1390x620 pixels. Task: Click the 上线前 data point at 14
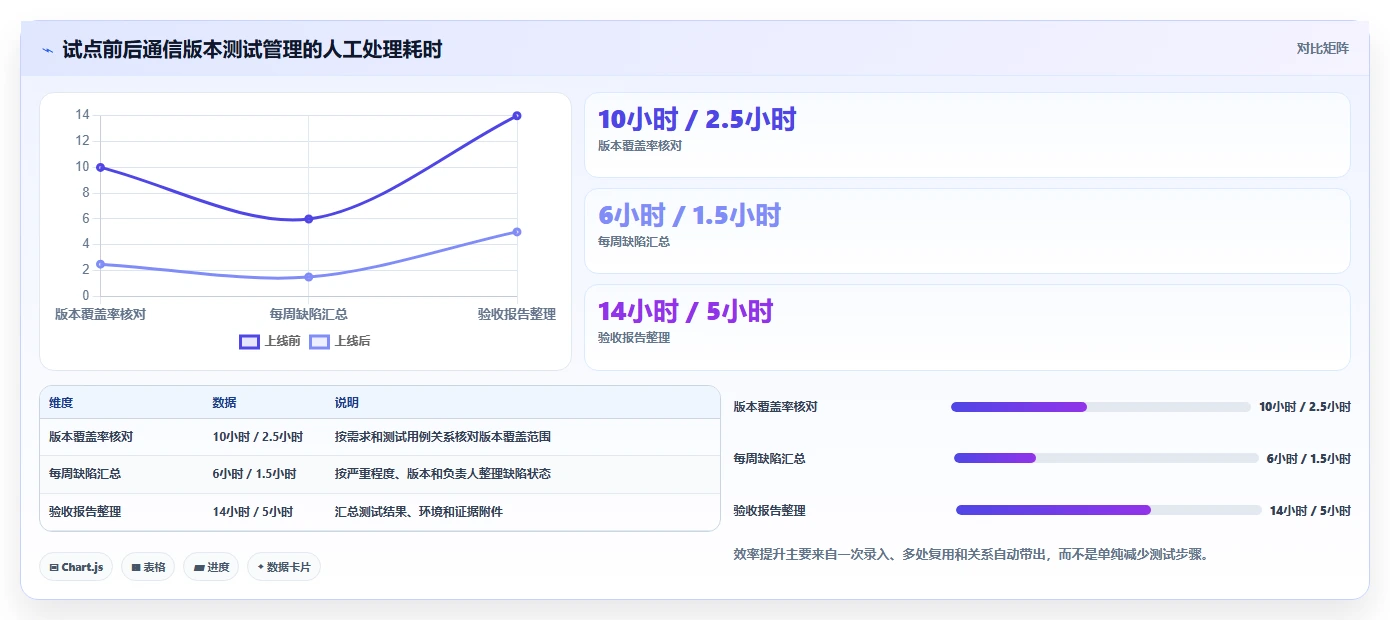(517, 115)
